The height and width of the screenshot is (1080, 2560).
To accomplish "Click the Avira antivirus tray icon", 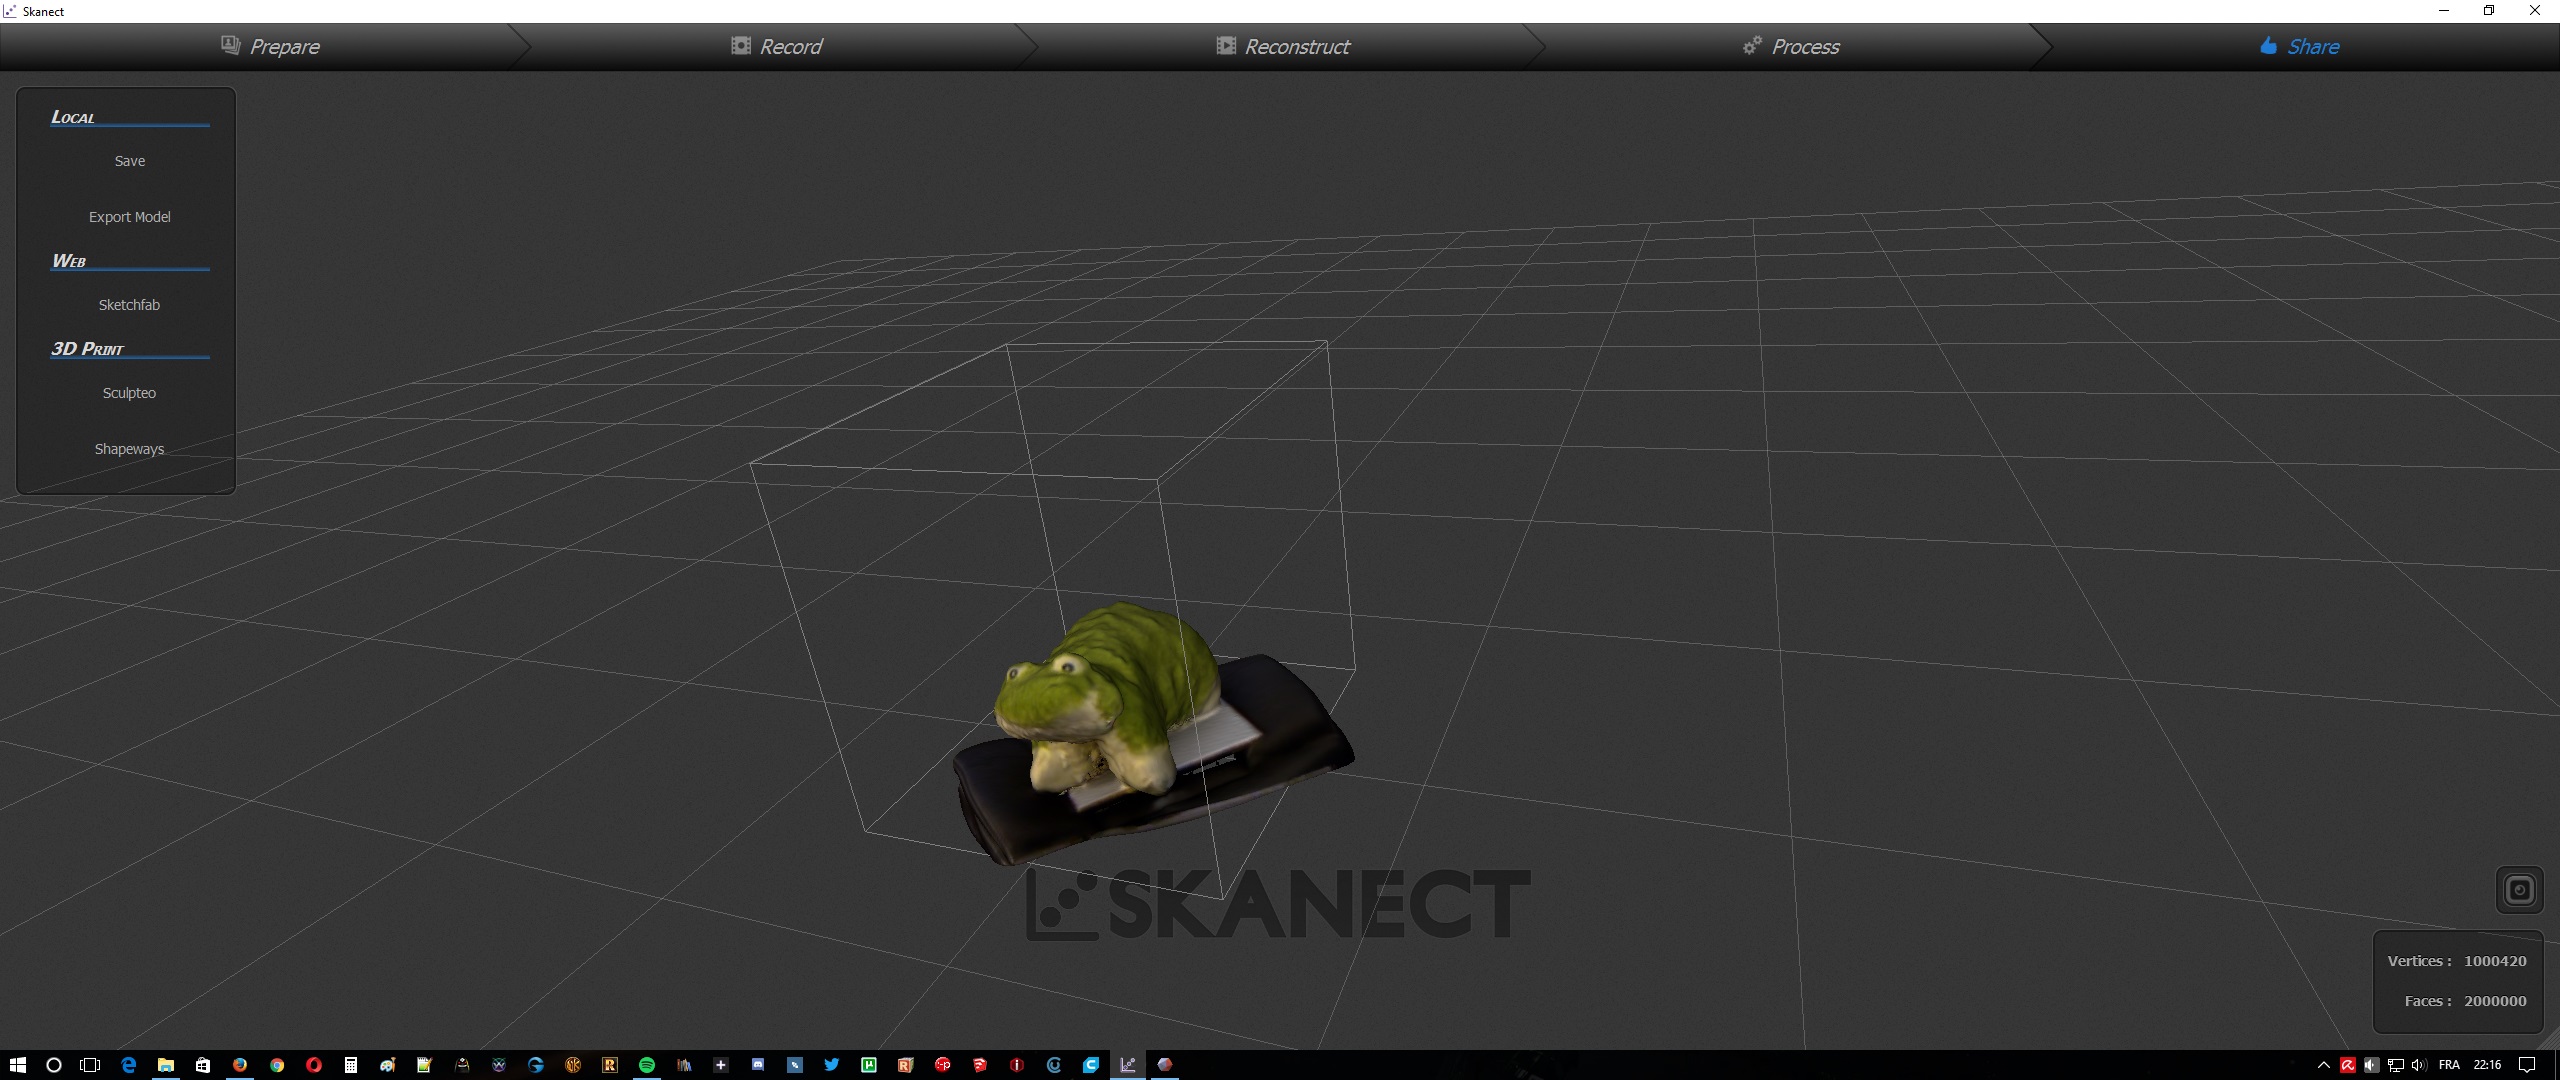I will click(x=2347, y=1065).
